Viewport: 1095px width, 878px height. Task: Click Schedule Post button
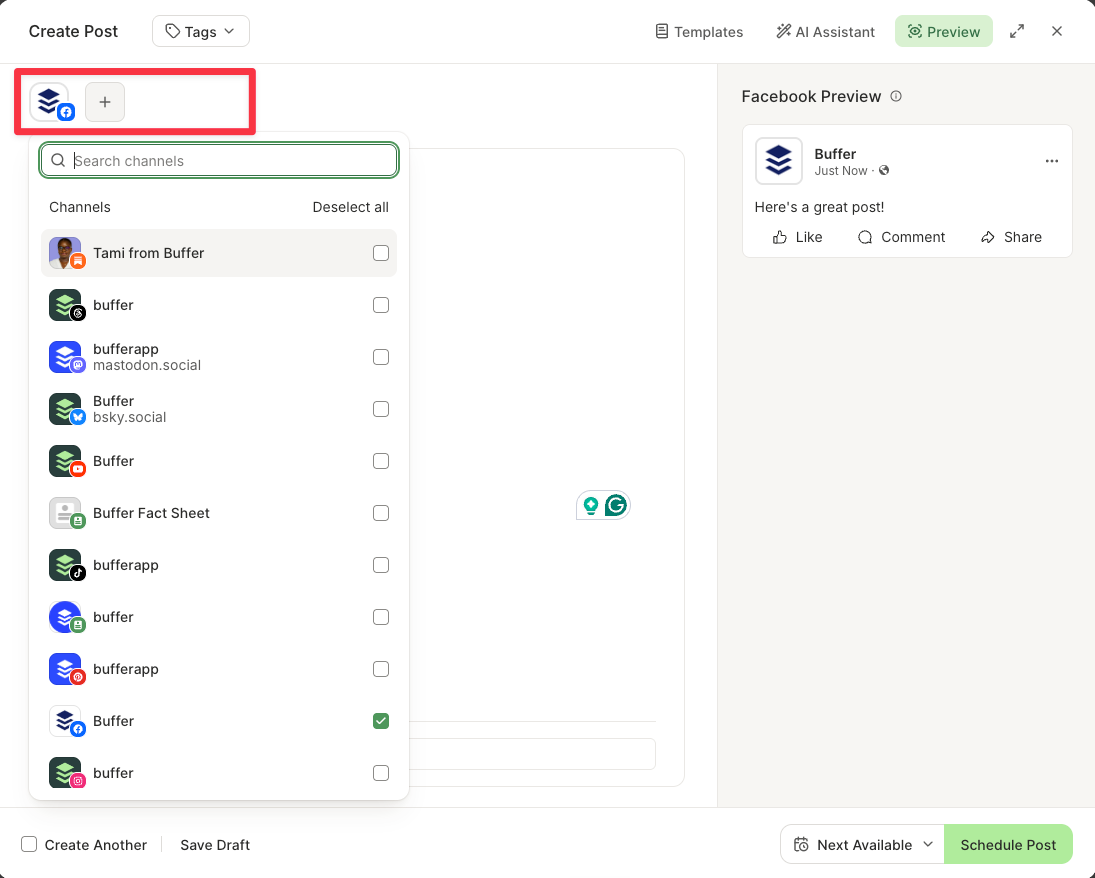1008,844
